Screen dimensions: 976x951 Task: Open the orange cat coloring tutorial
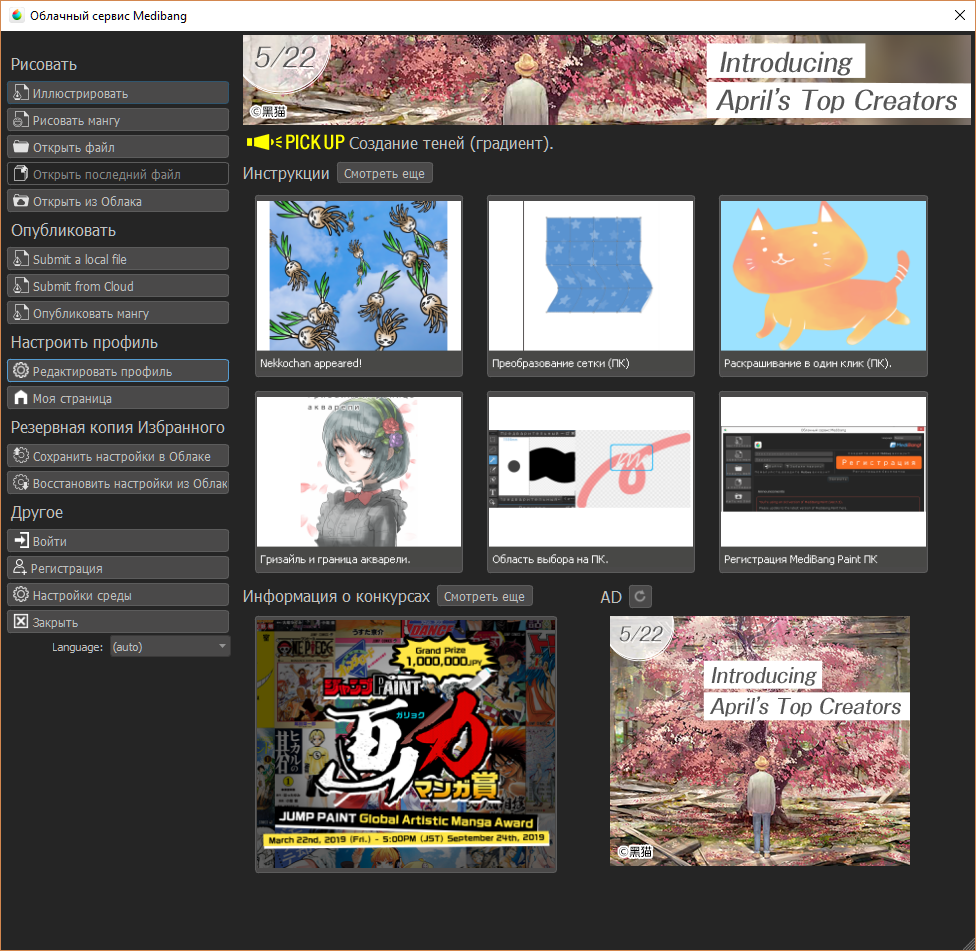point(823,276)
